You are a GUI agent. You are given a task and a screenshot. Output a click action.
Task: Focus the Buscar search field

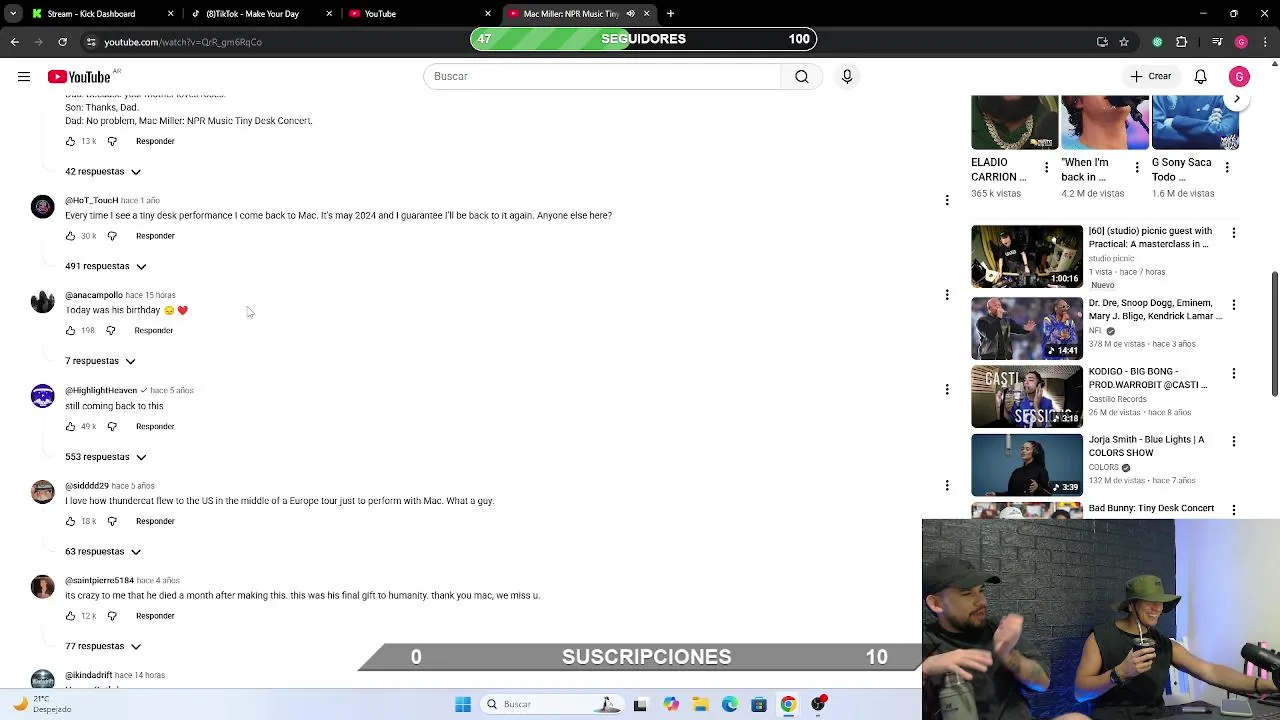602,76
